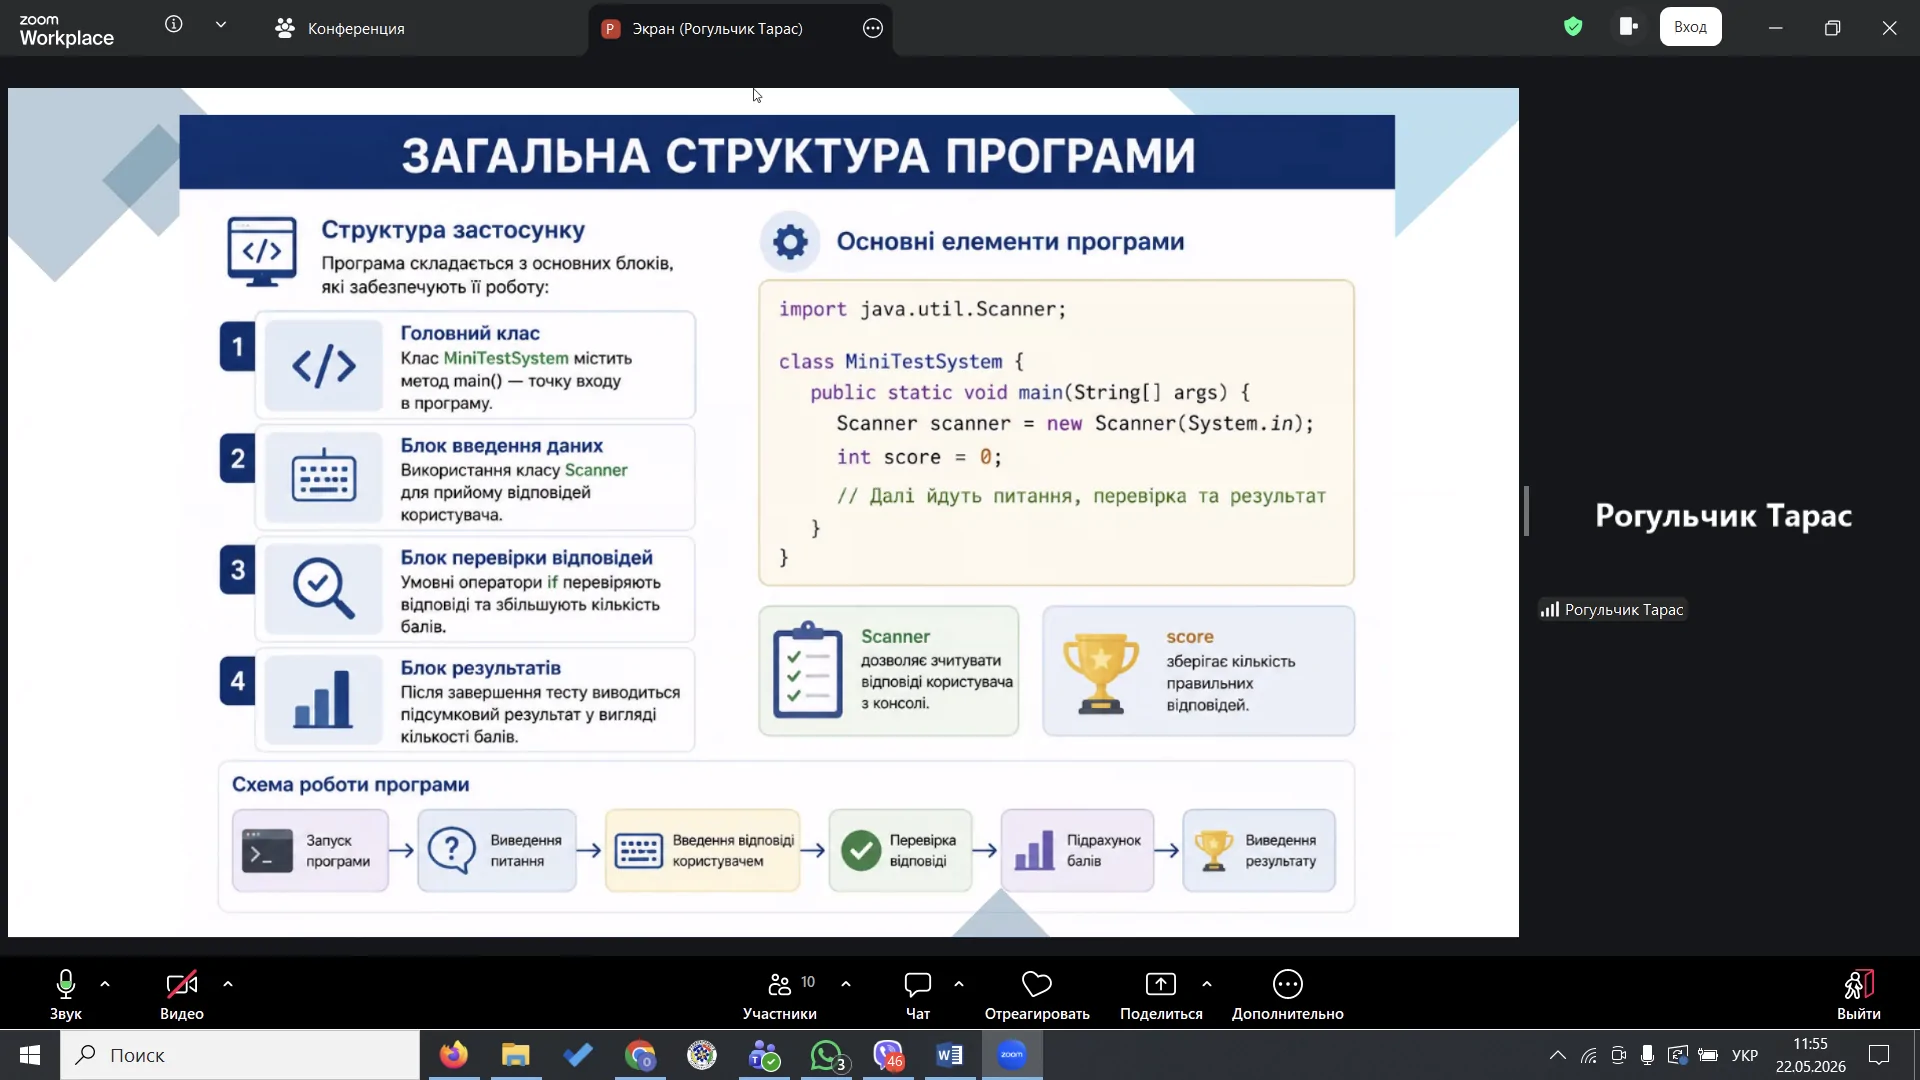Show hidden system tray icons
The width and height of the screenshot is (1920, 1080).
(1558, 1055)
